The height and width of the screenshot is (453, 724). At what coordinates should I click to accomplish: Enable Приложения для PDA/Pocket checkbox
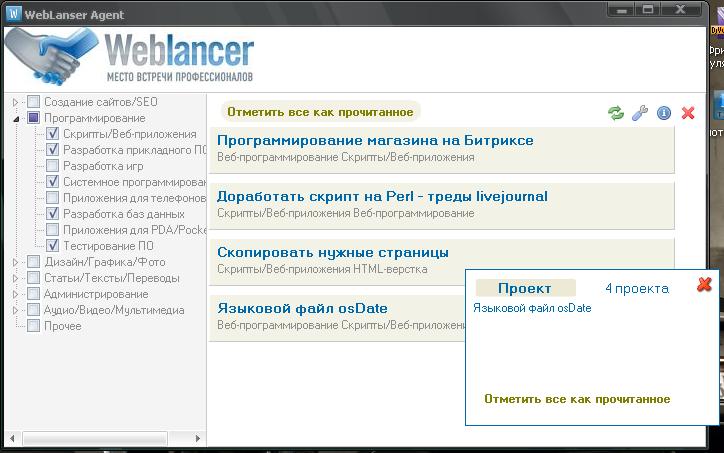[53, 230]
